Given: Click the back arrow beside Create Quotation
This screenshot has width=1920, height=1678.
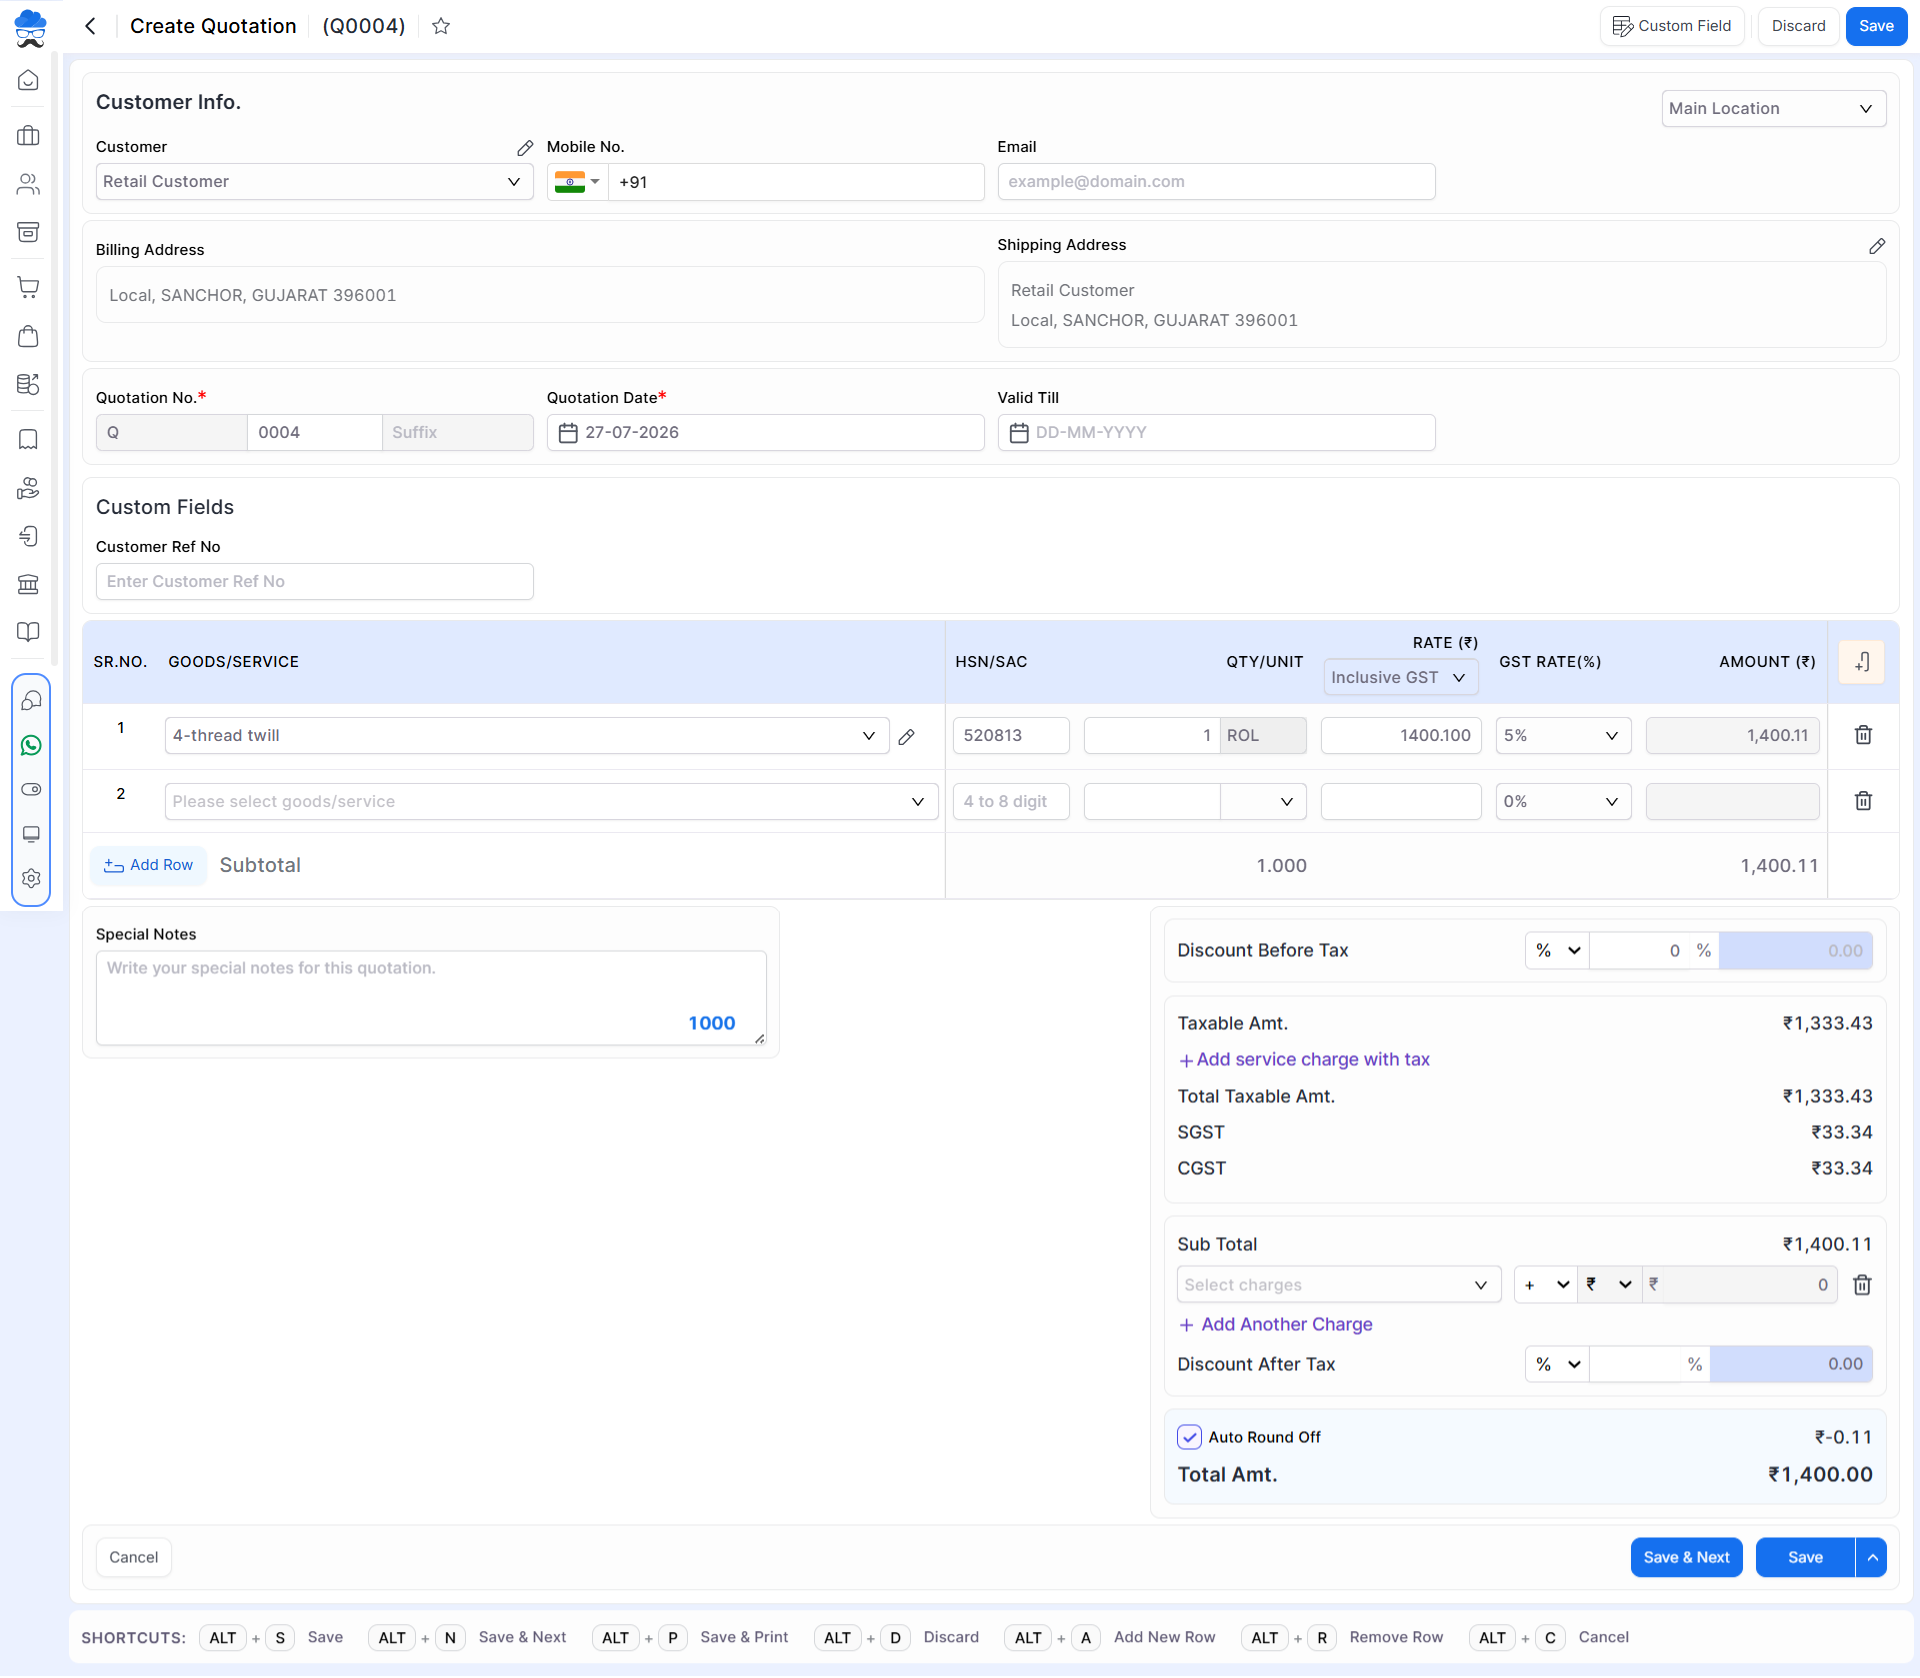Looking at the screenshot, I should pos(90,26).
